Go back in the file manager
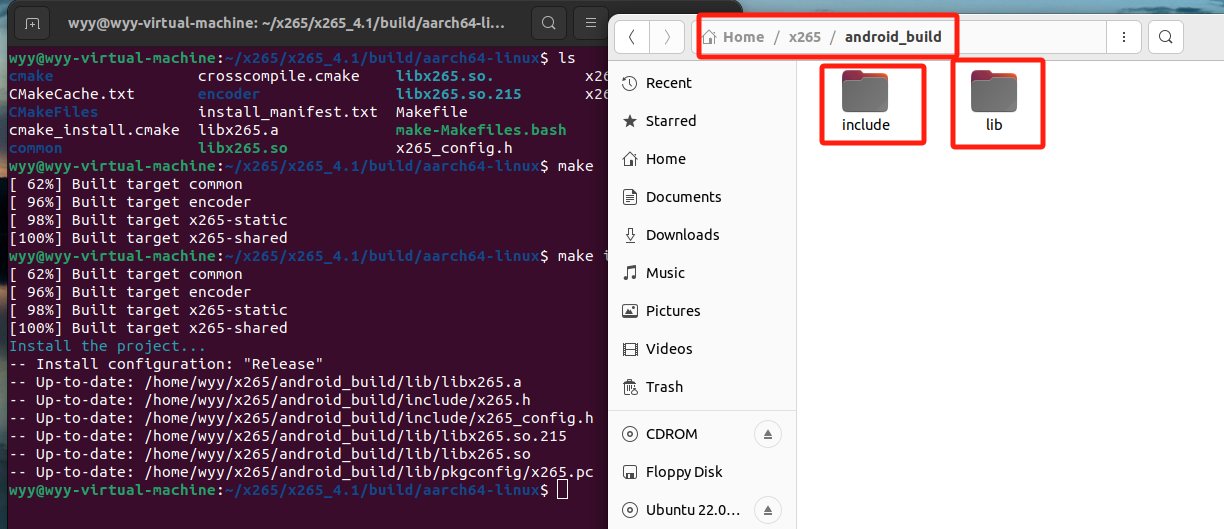Image resolution: width=1224 pixels, height=529 pixels. [x=632, y=38]
